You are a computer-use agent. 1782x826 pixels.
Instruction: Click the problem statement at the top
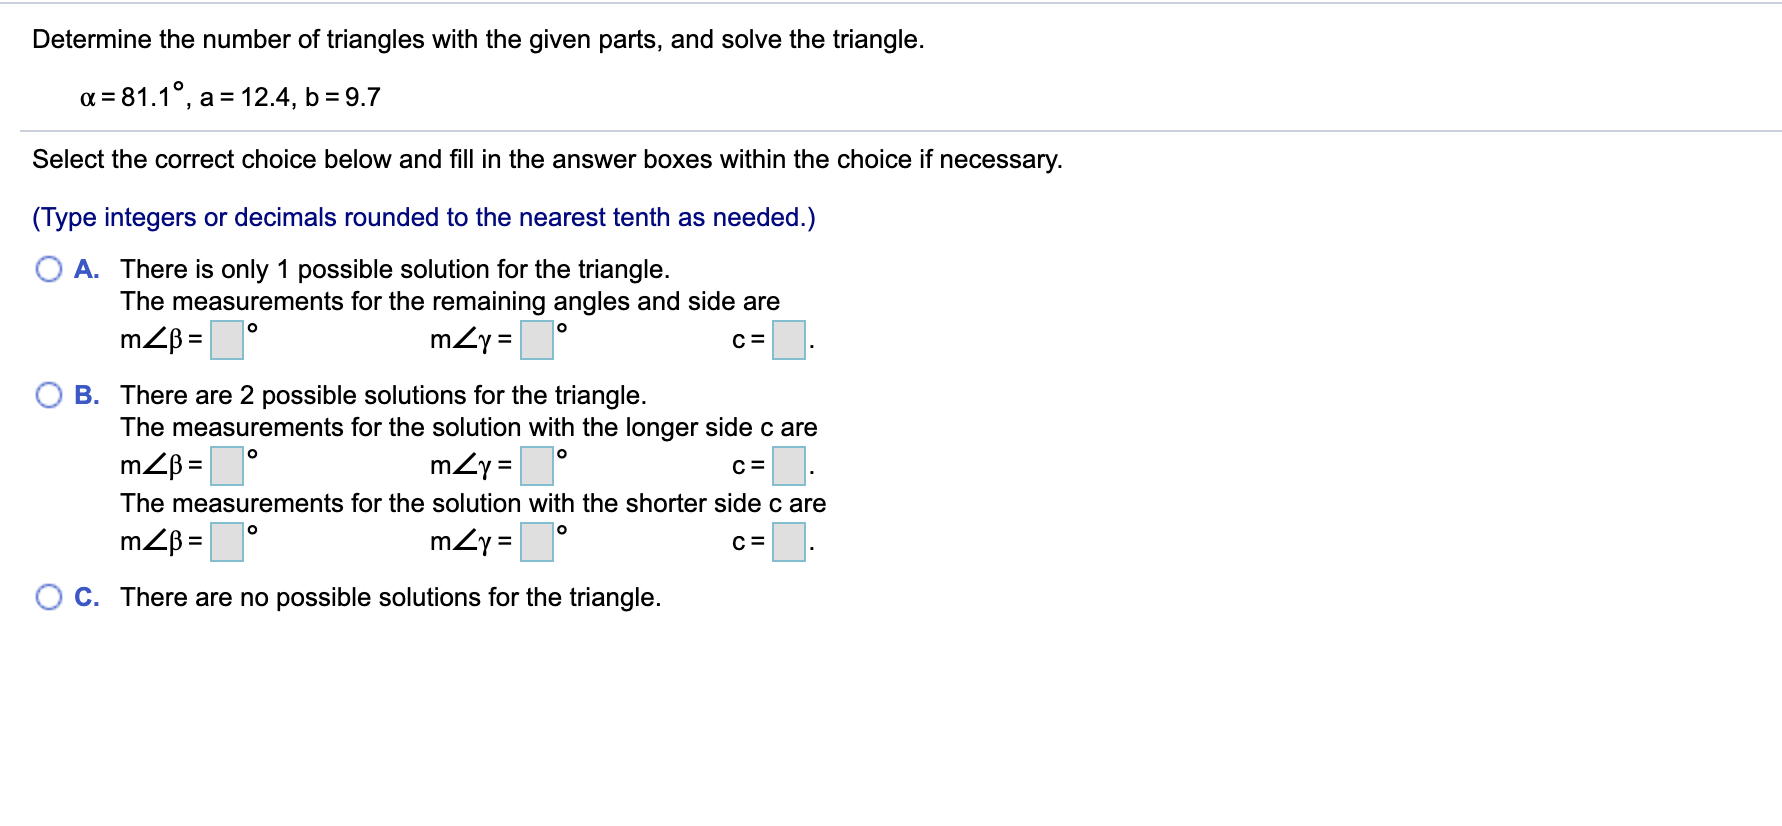(478, 39)
